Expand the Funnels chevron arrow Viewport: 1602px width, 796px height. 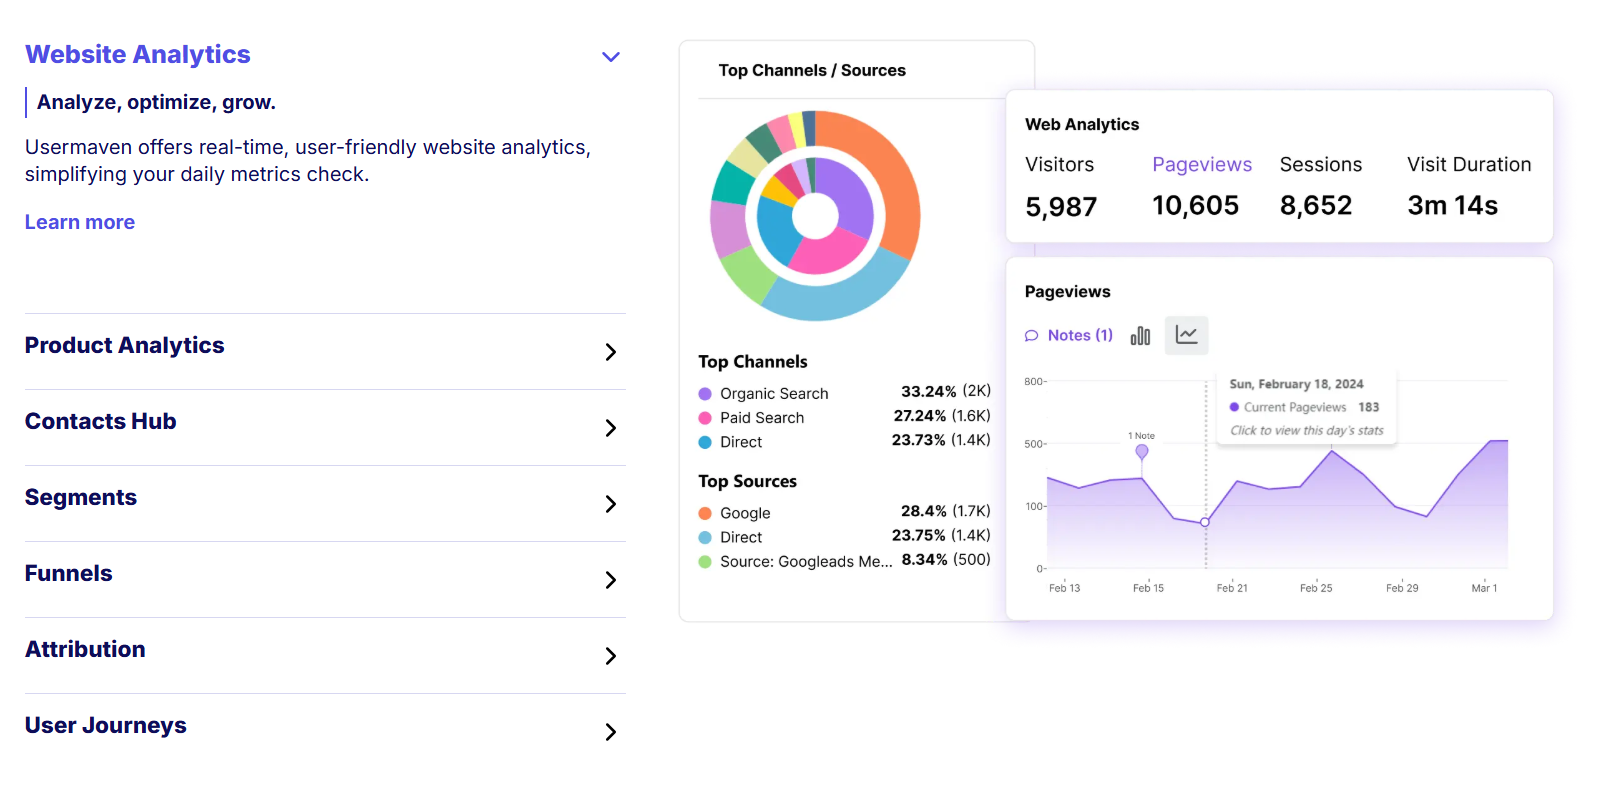(611, 580)
